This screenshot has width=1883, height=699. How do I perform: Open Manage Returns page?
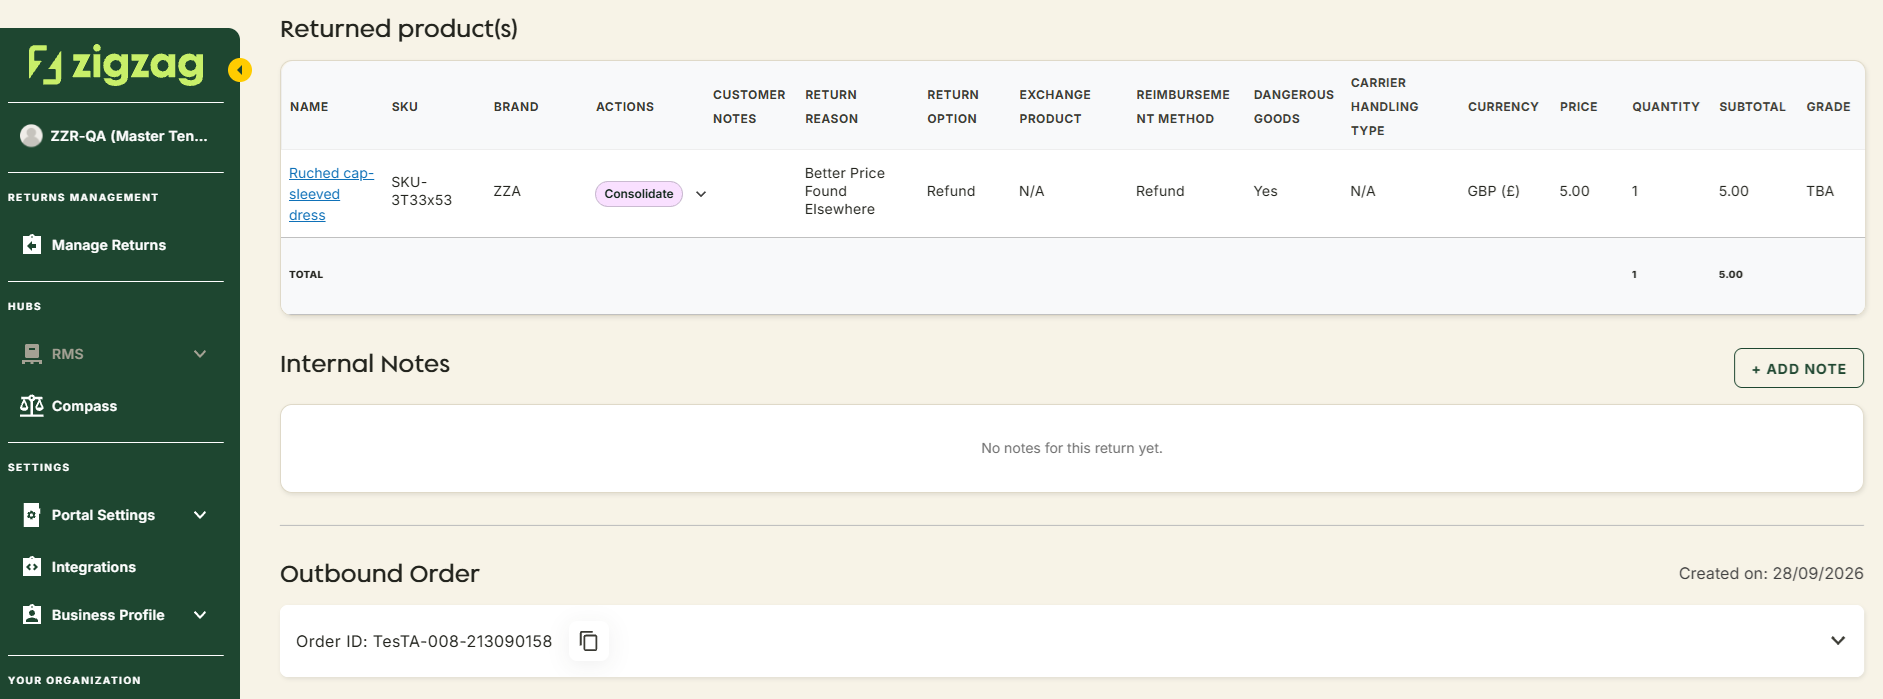click(x=109, y=245)
